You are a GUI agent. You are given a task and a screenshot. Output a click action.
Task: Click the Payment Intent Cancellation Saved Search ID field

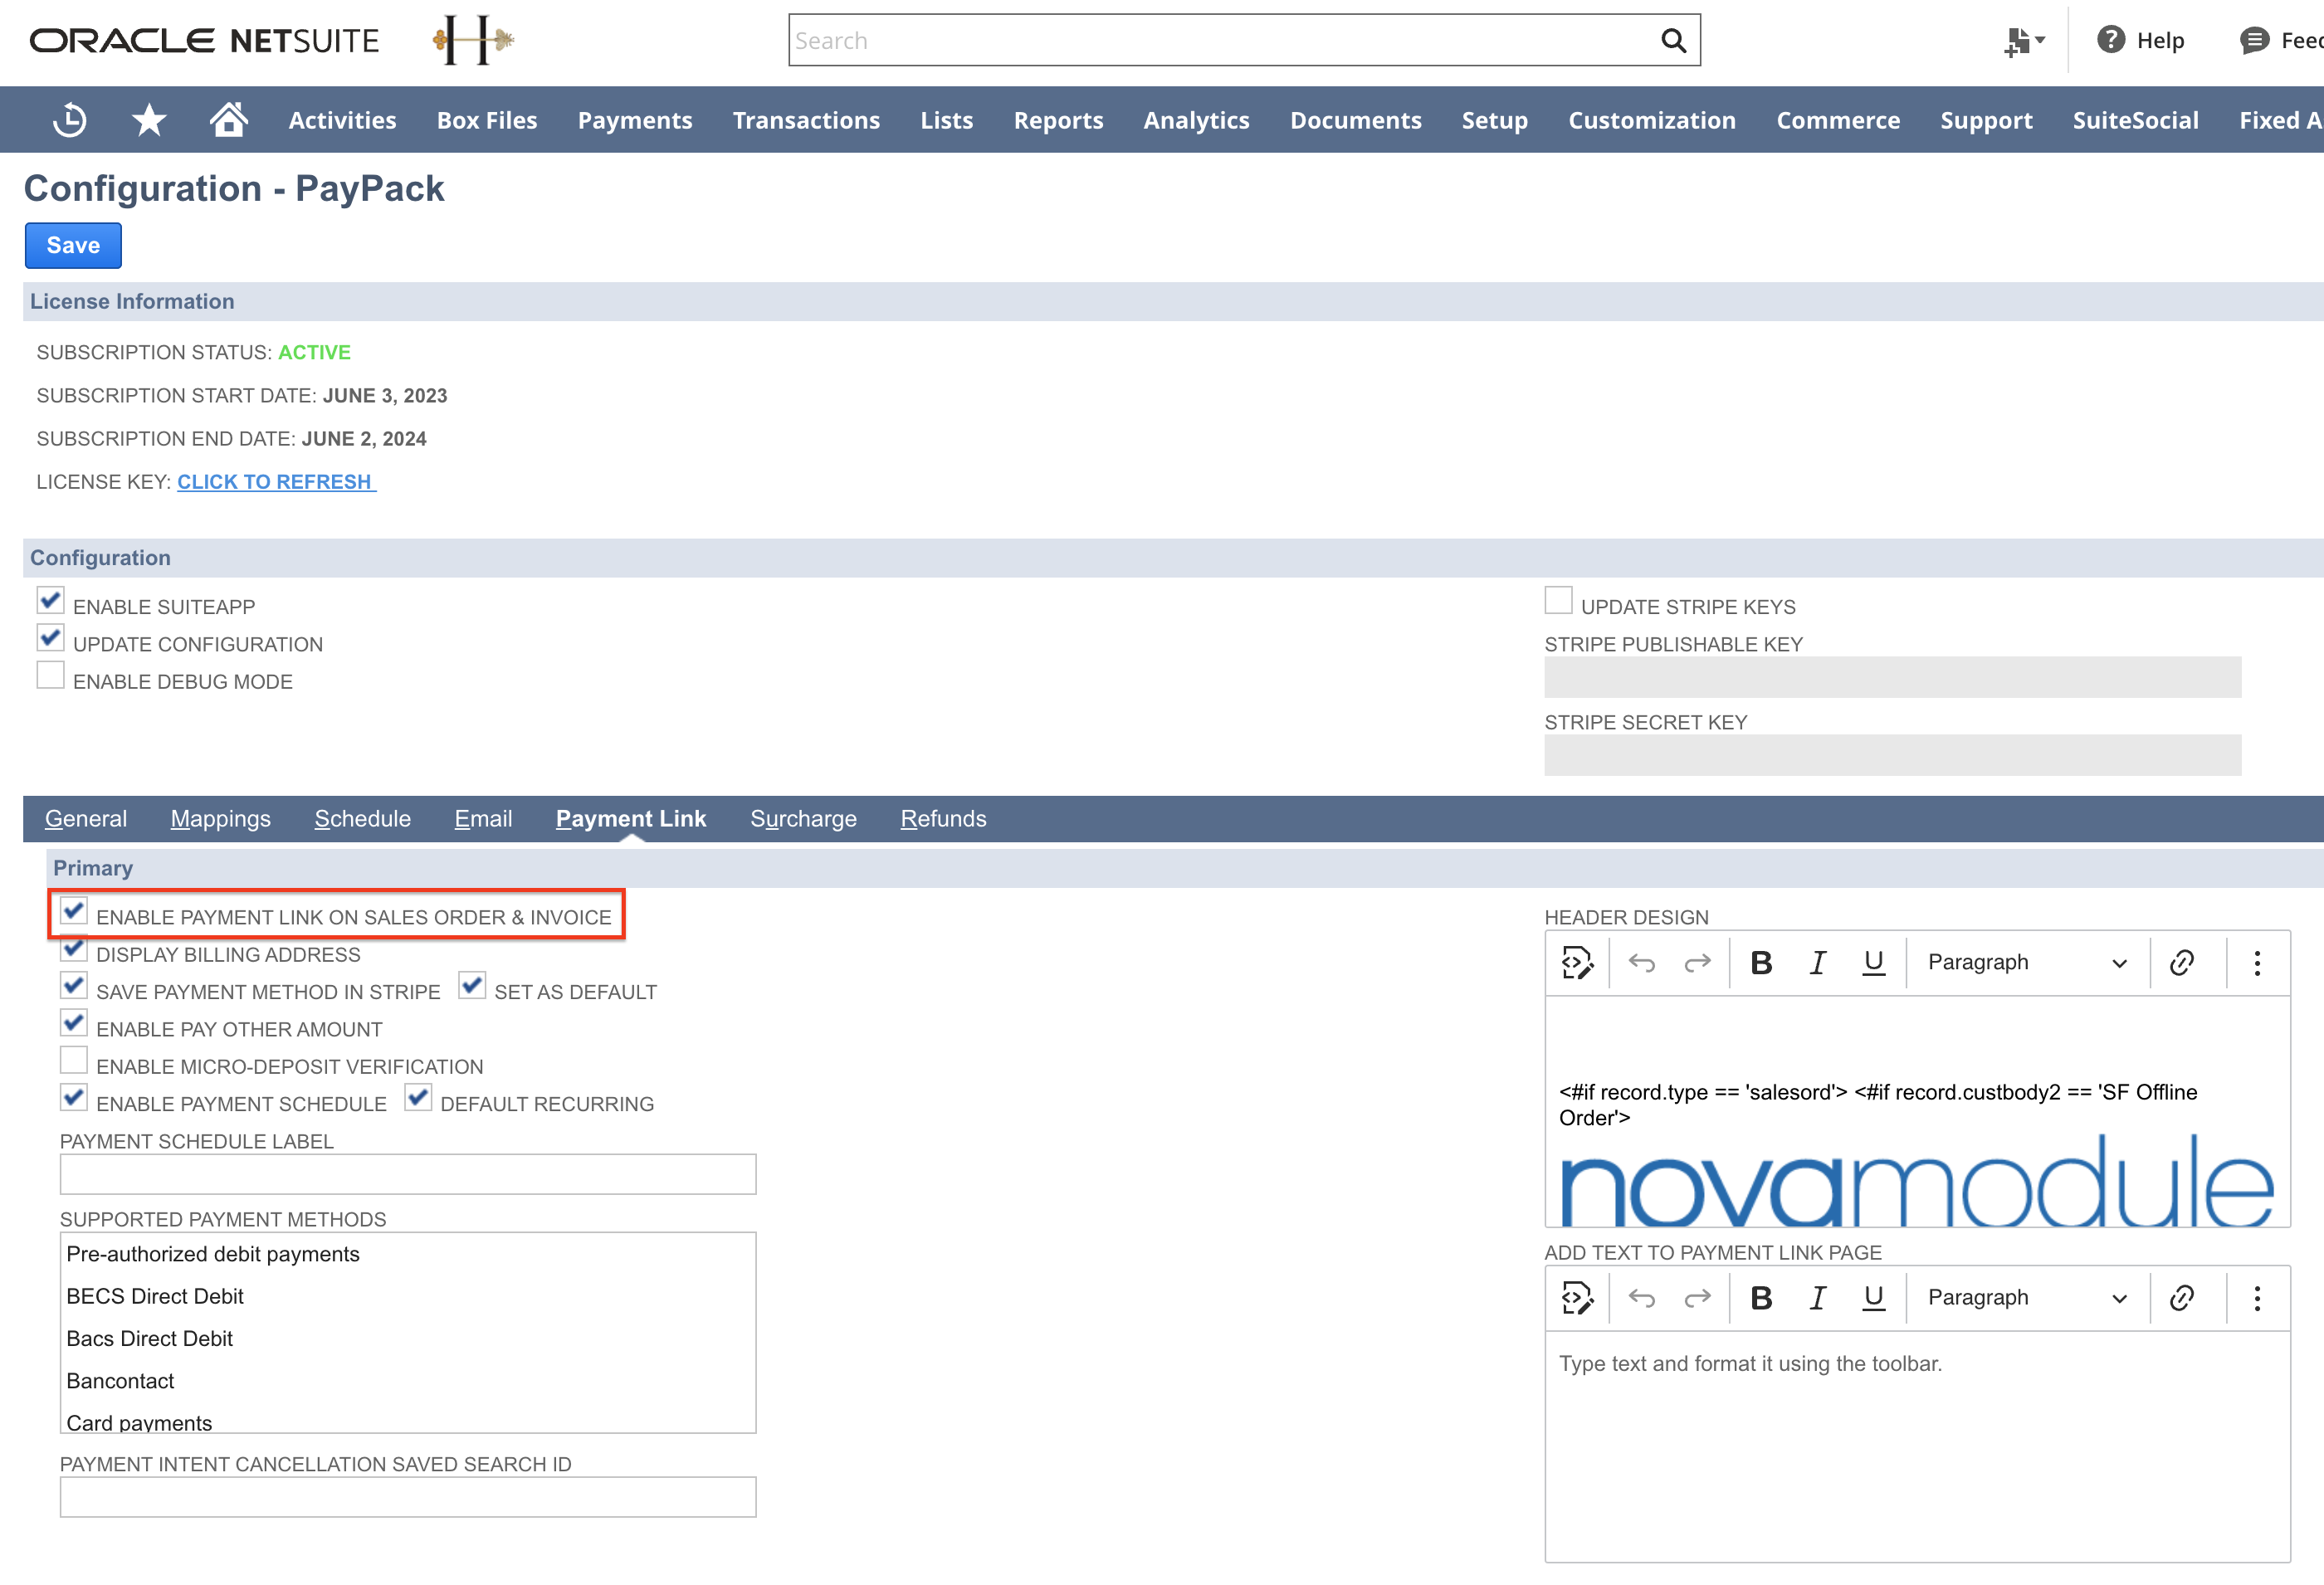coord(408,1498)
